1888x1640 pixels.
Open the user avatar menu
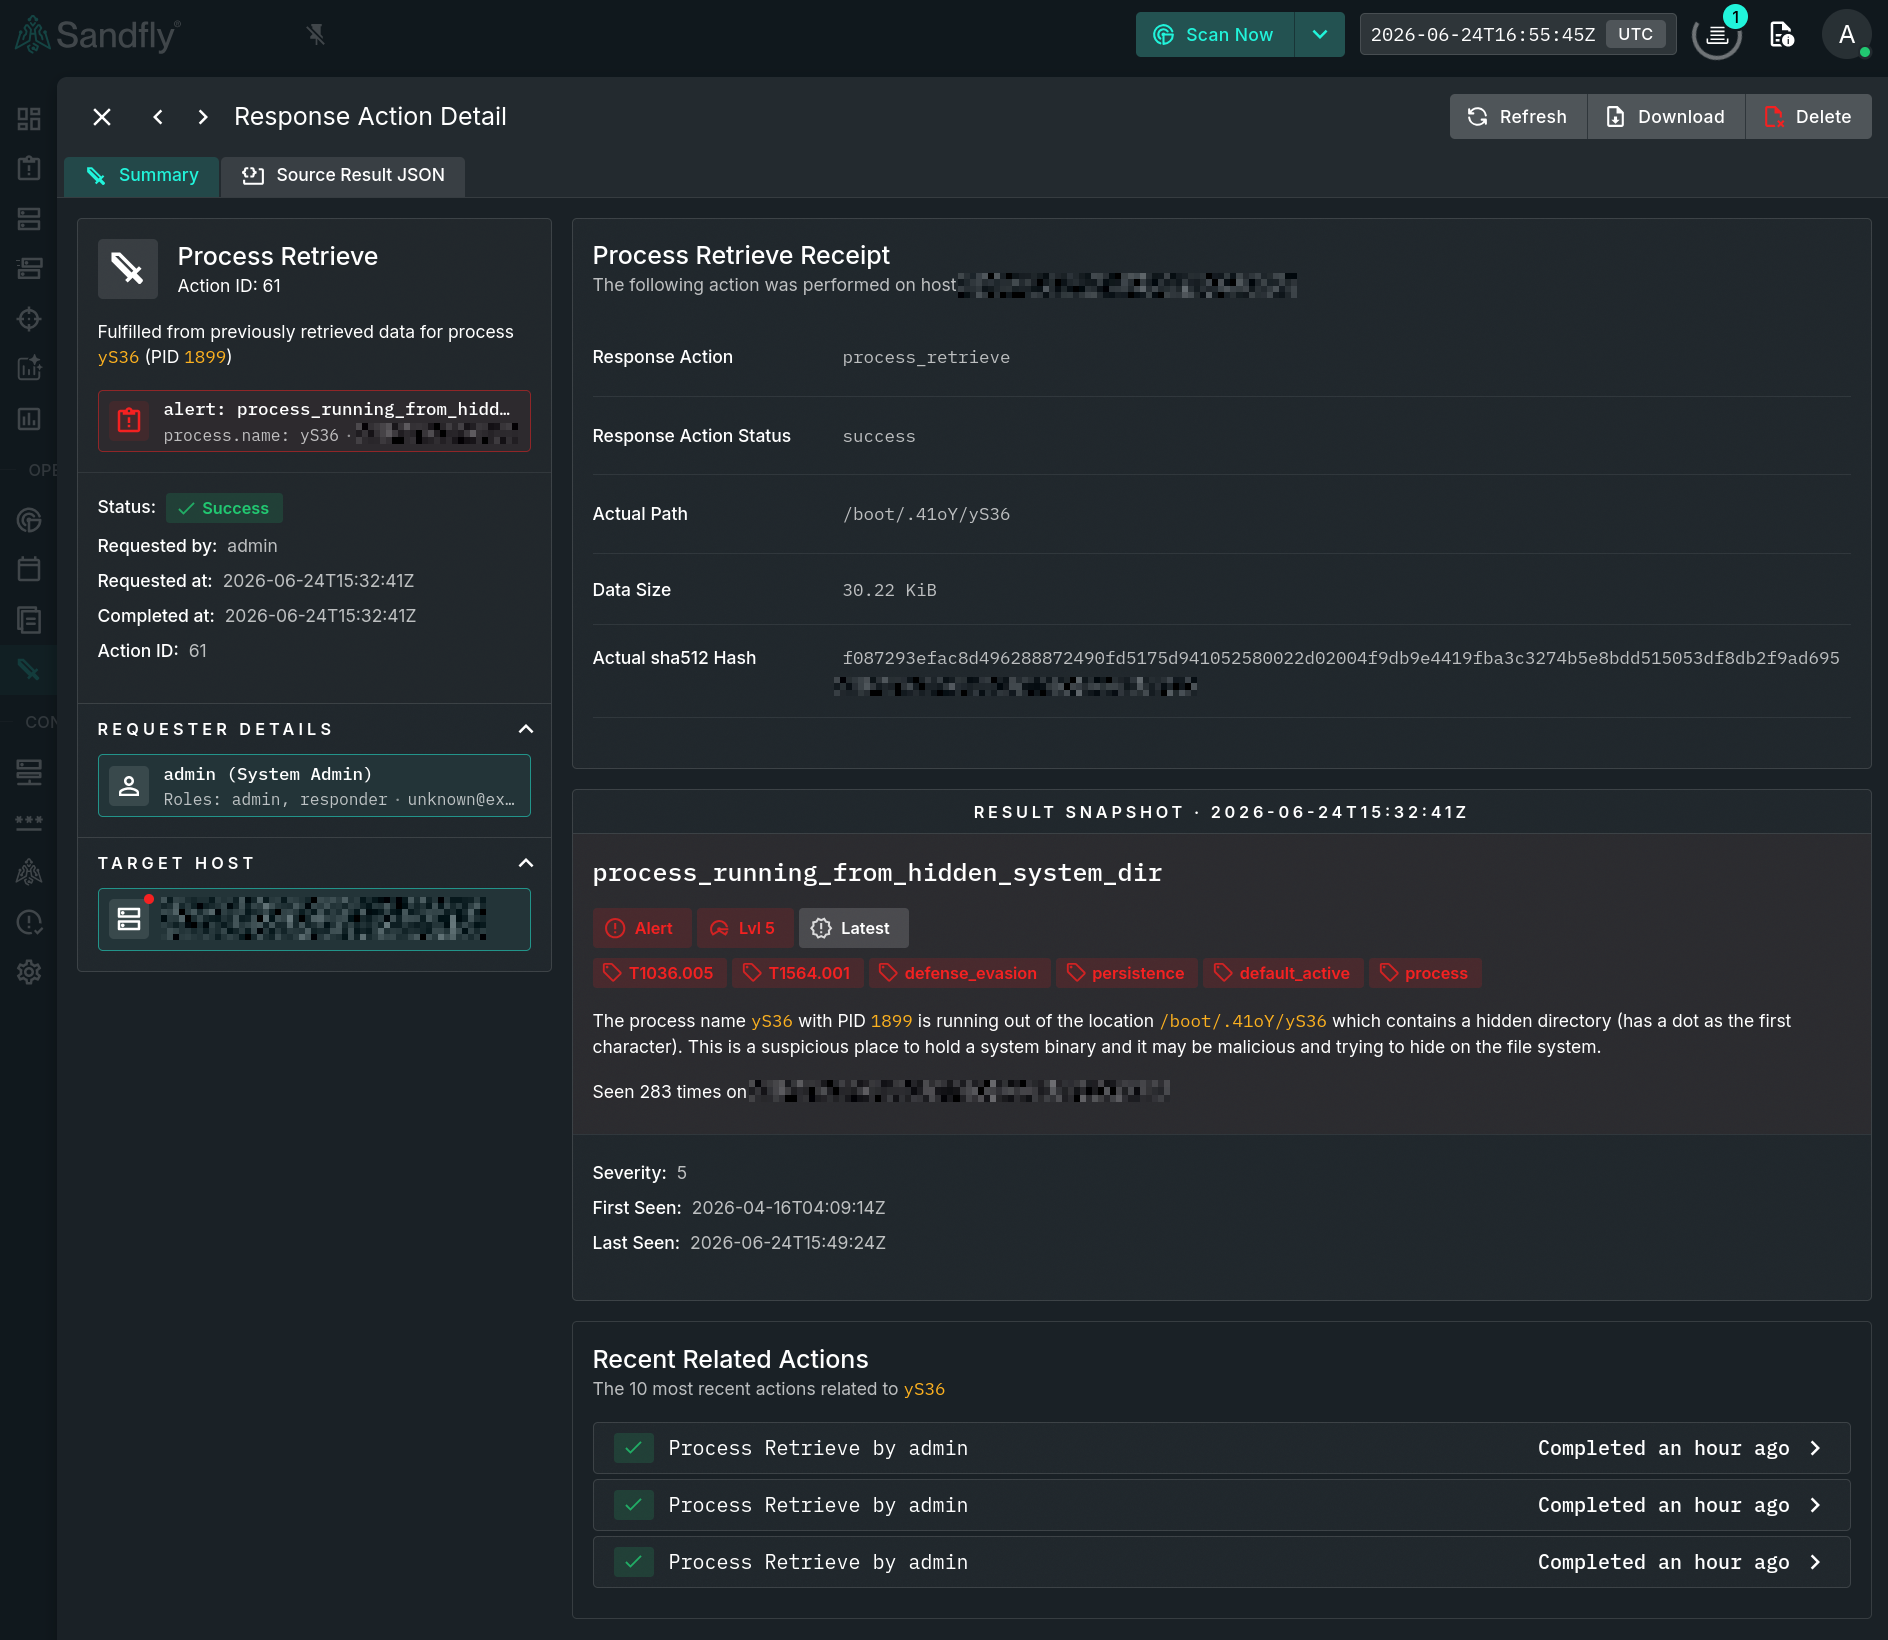[1846, 35]
